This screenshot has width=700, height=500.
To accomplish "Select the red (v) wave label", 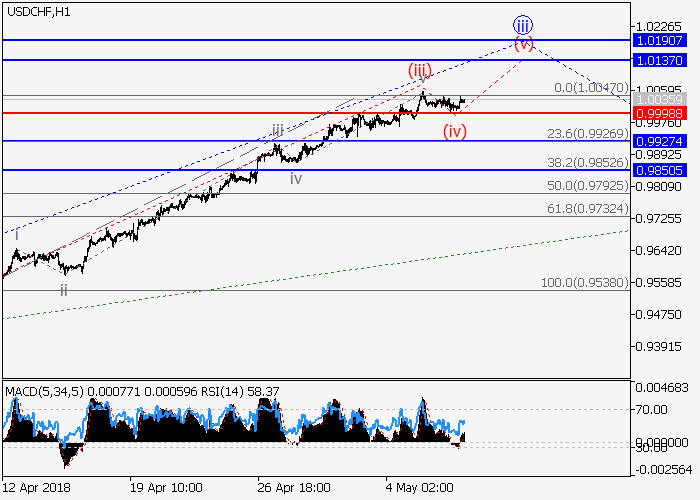I will pyautogui.click(x=524, y=44).
